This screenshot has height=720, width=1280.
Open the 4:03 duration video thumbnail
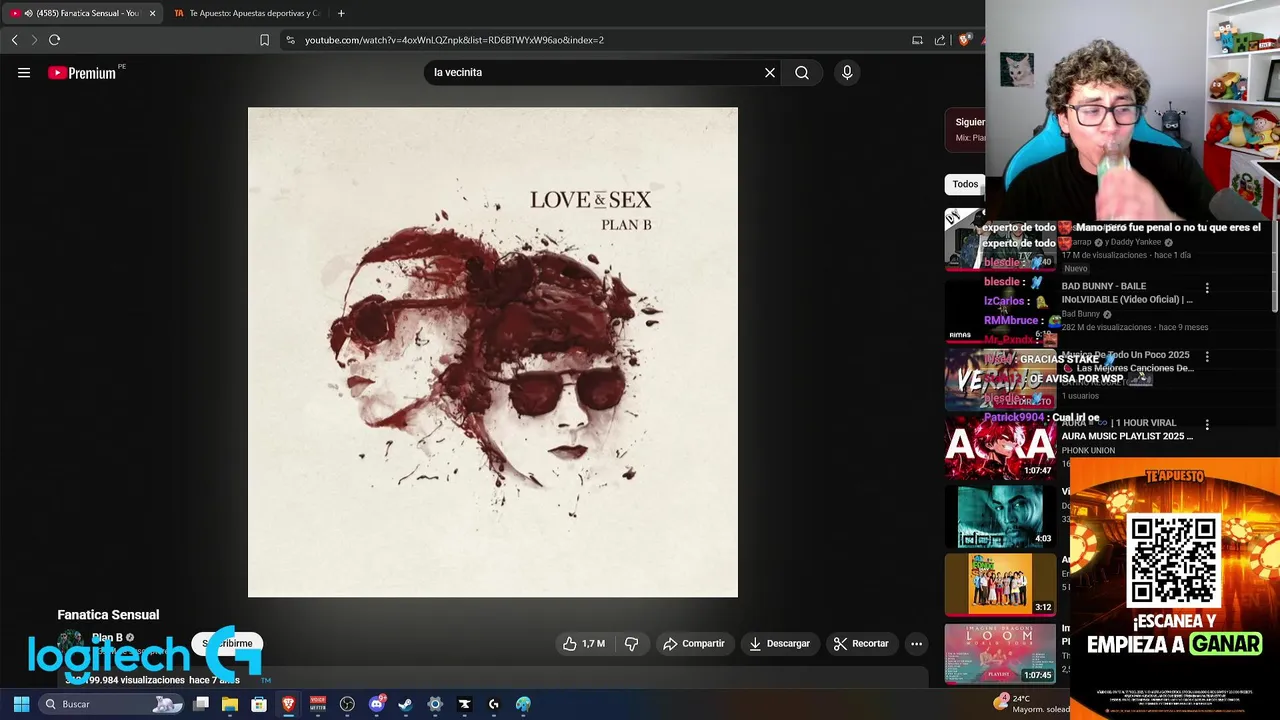(1000, 516)
